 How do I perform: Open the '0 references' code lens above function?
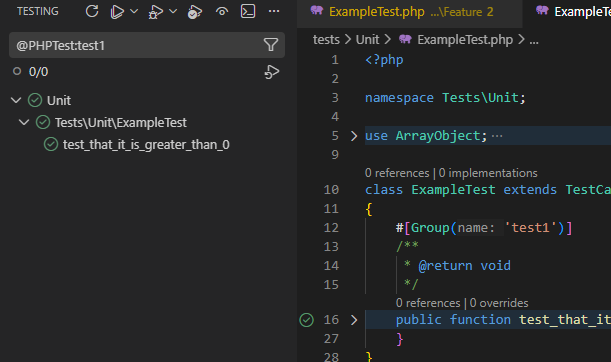pyautogui.click(x=428, y=303)
